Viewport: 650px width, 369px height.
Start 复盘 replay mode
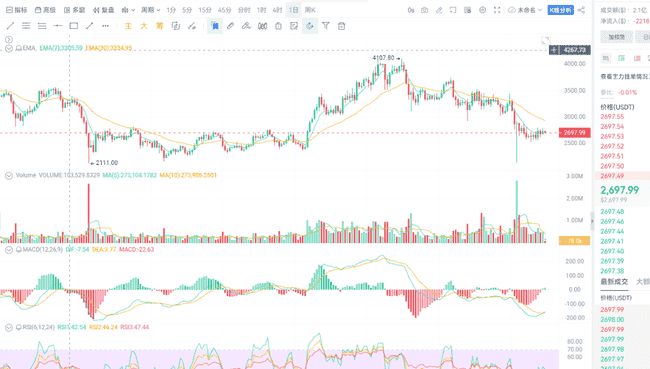[103, 10]
